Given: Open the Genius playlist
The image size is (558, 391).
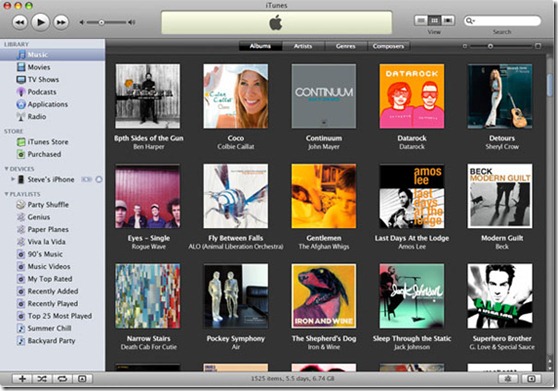Looking at the screenshot, I should tap(52, 217).
